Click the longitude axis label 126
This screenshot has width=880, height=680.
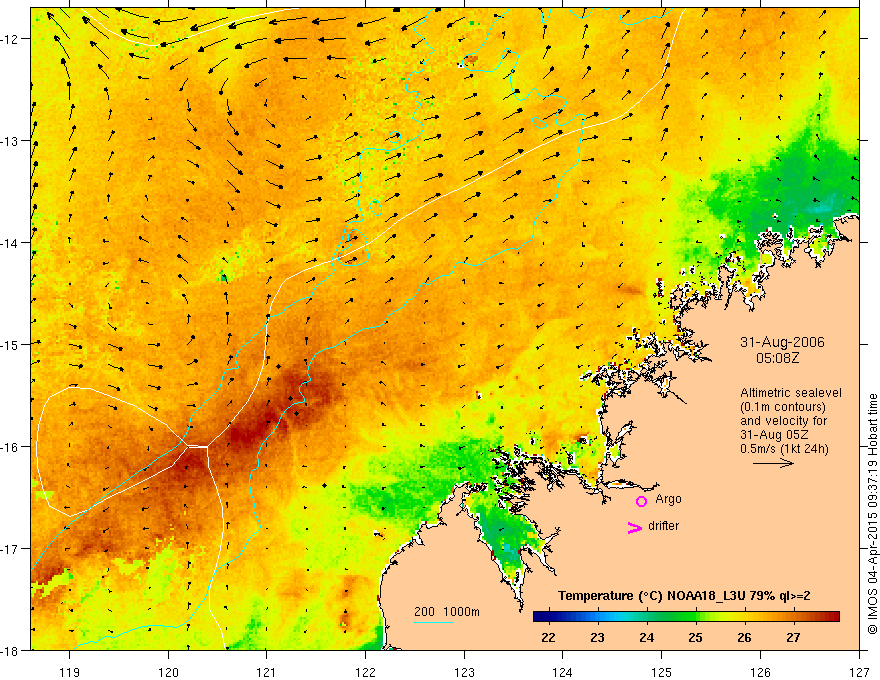[x=760, y=672]
